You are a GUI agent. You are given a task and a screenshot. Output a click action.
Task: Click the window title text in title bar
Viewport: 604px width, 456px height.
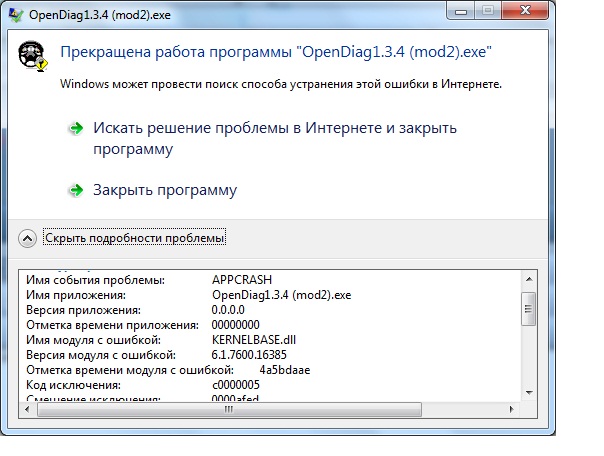point(100,15)
